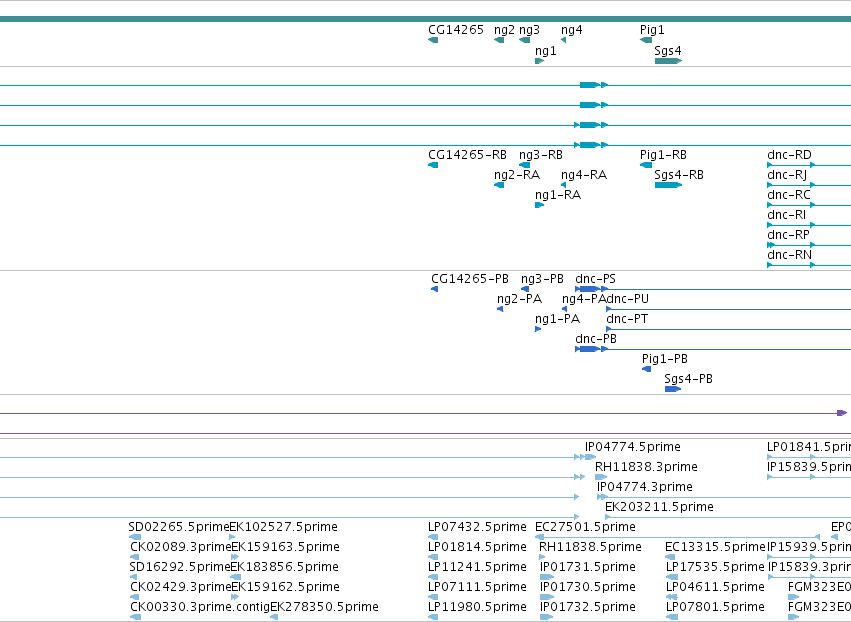
Task: Select EST RH11838.5prime
Action: [590, 548]
